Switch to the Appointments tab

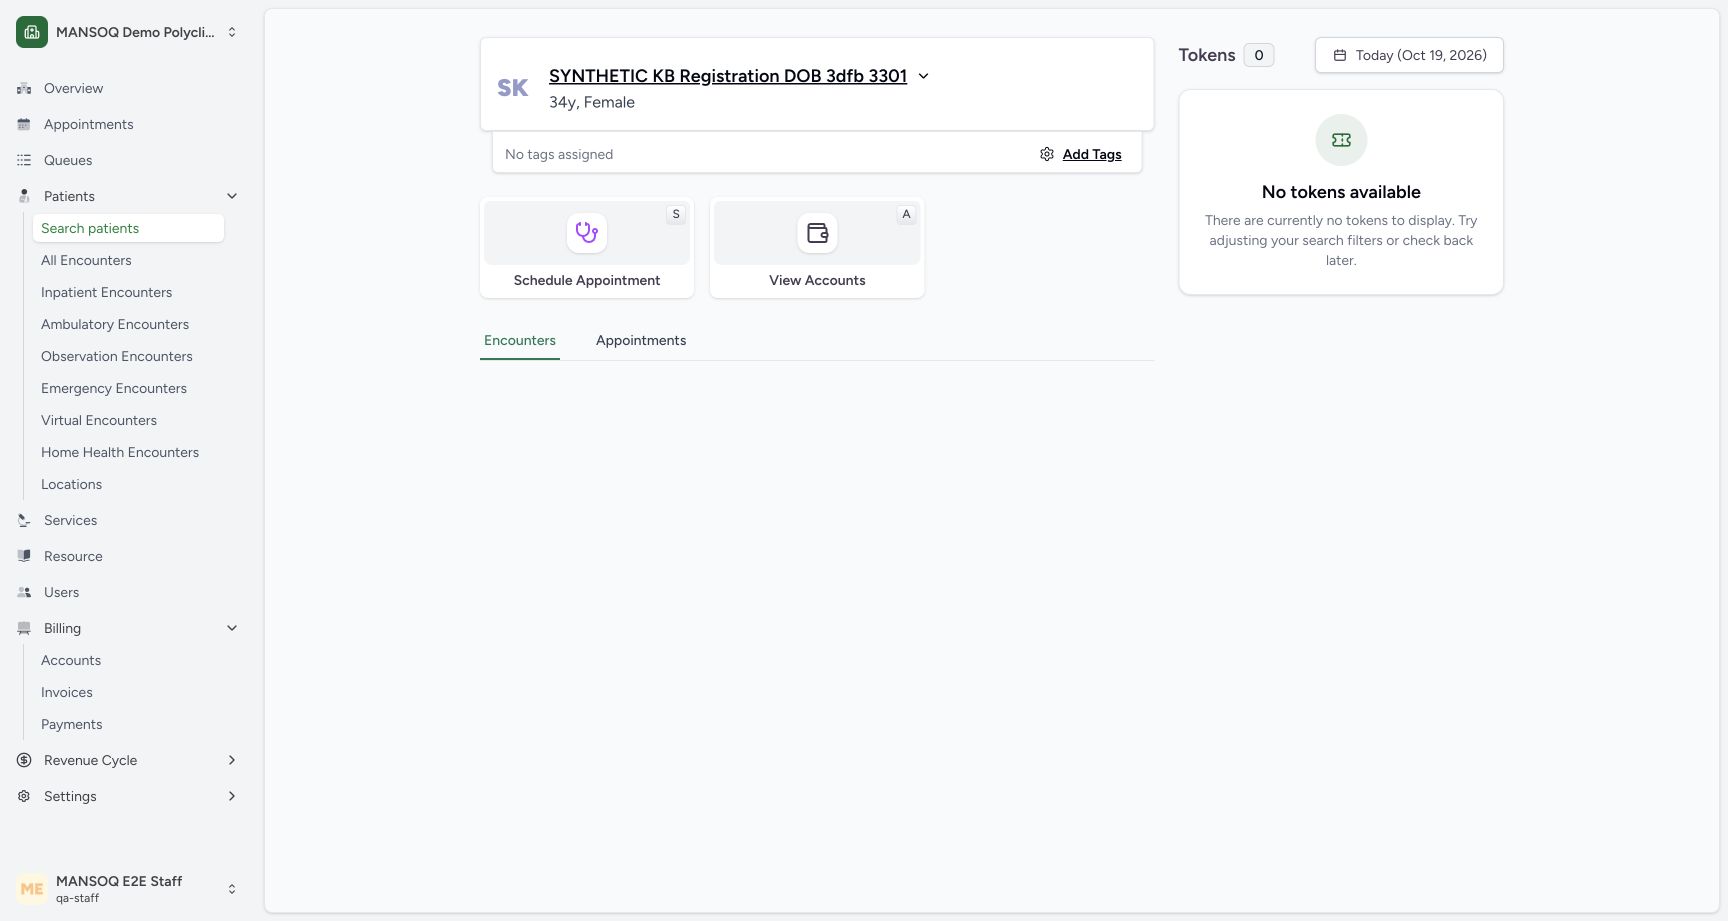[x=641, y=340]
